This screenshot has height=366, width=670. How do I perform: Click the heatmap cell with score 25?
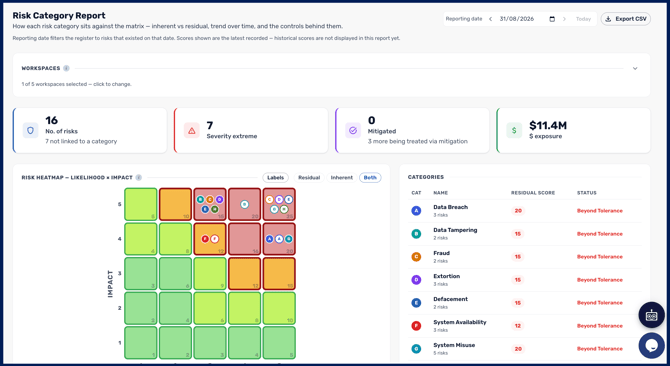279,205
